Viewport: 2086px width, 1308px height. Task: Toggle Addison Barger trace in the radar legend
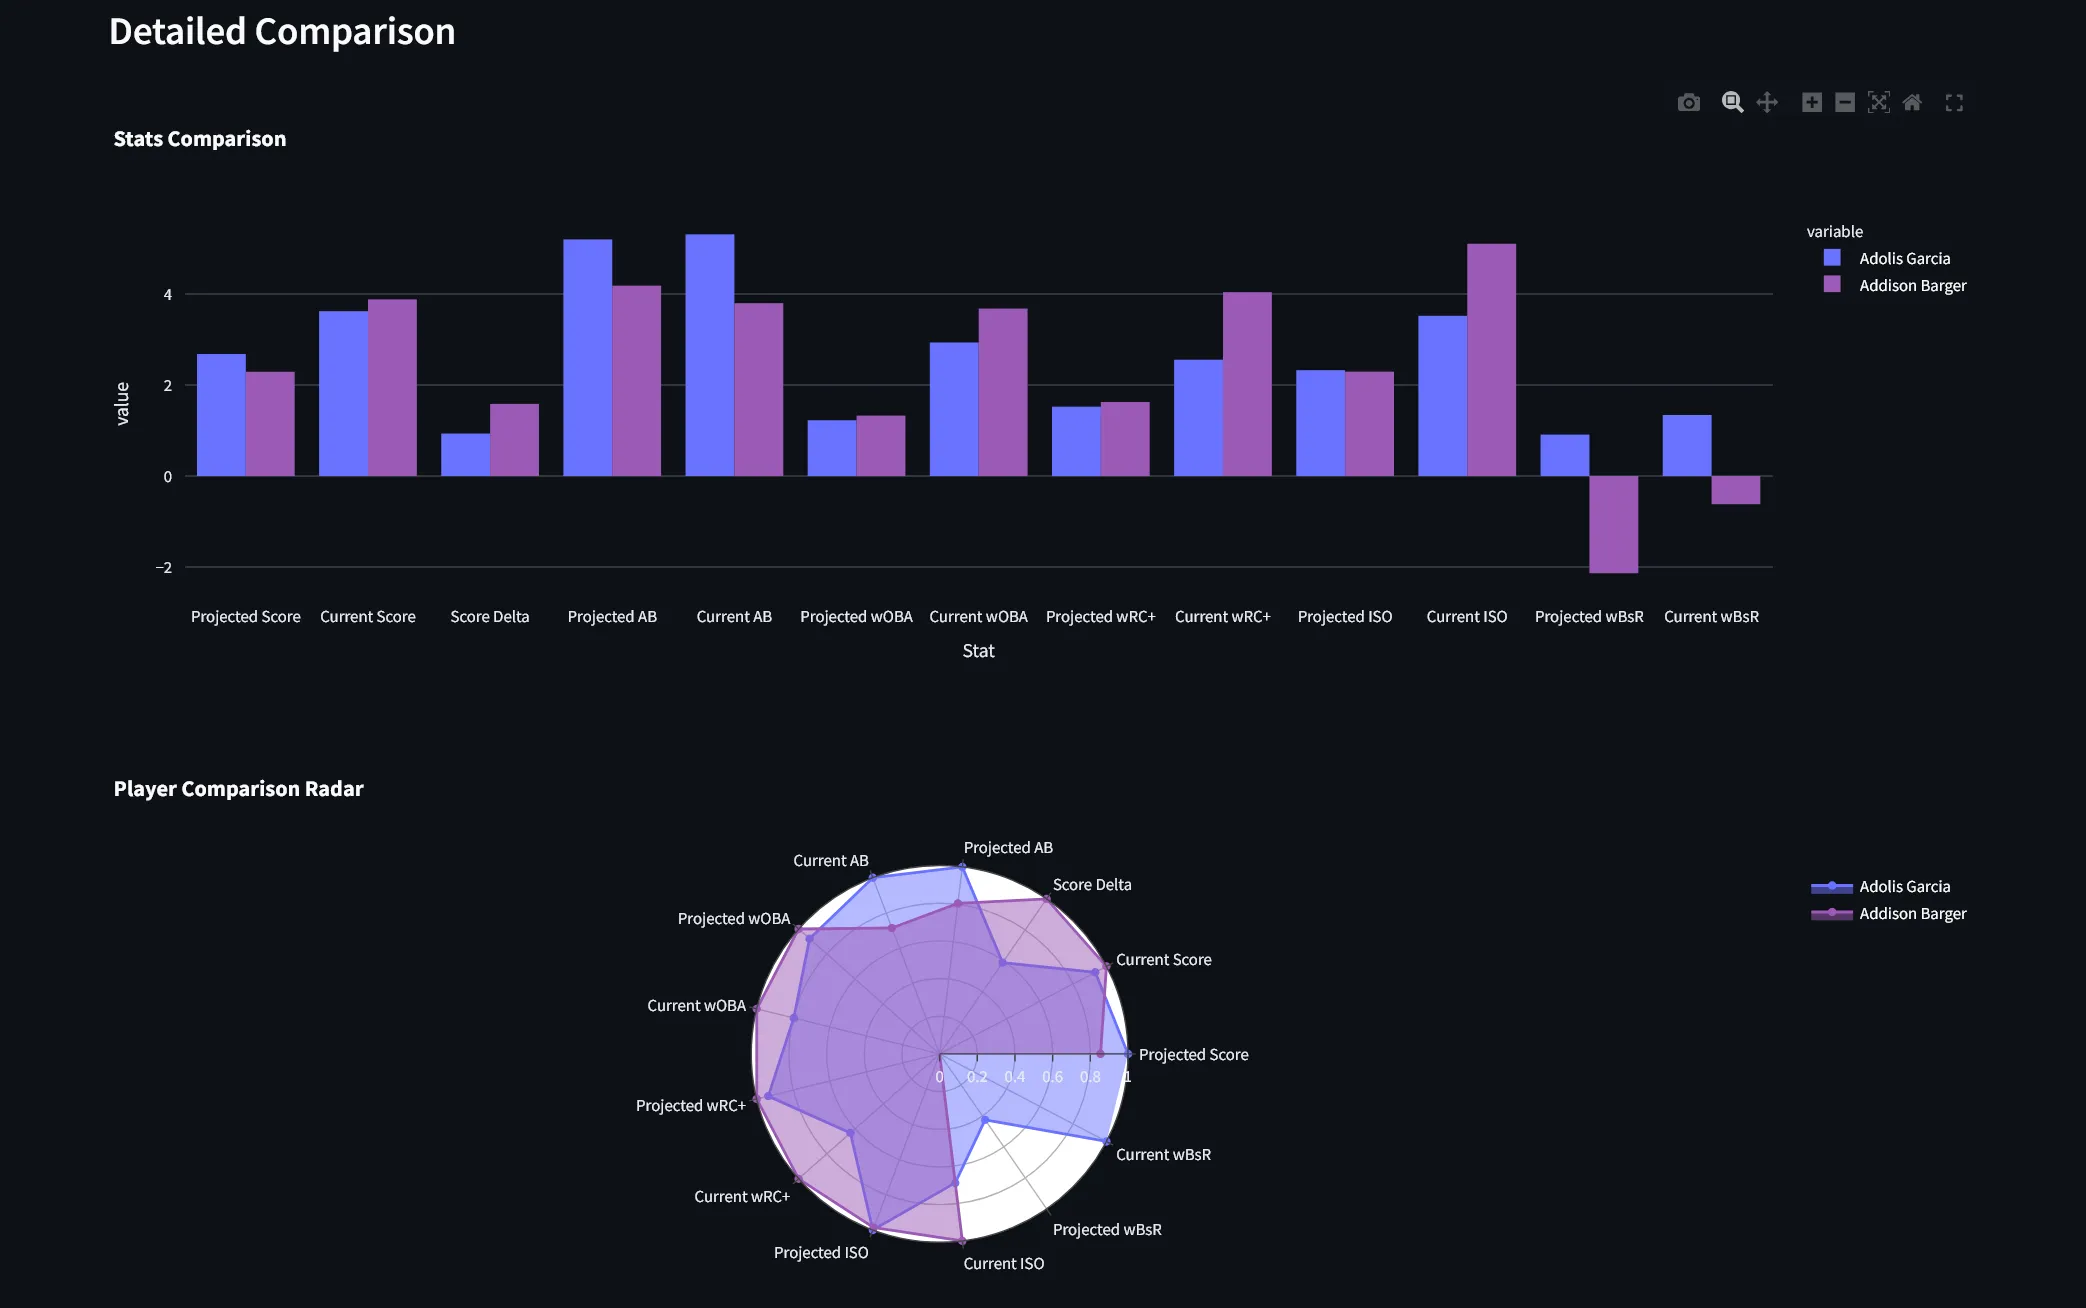tap(1913, 913)
